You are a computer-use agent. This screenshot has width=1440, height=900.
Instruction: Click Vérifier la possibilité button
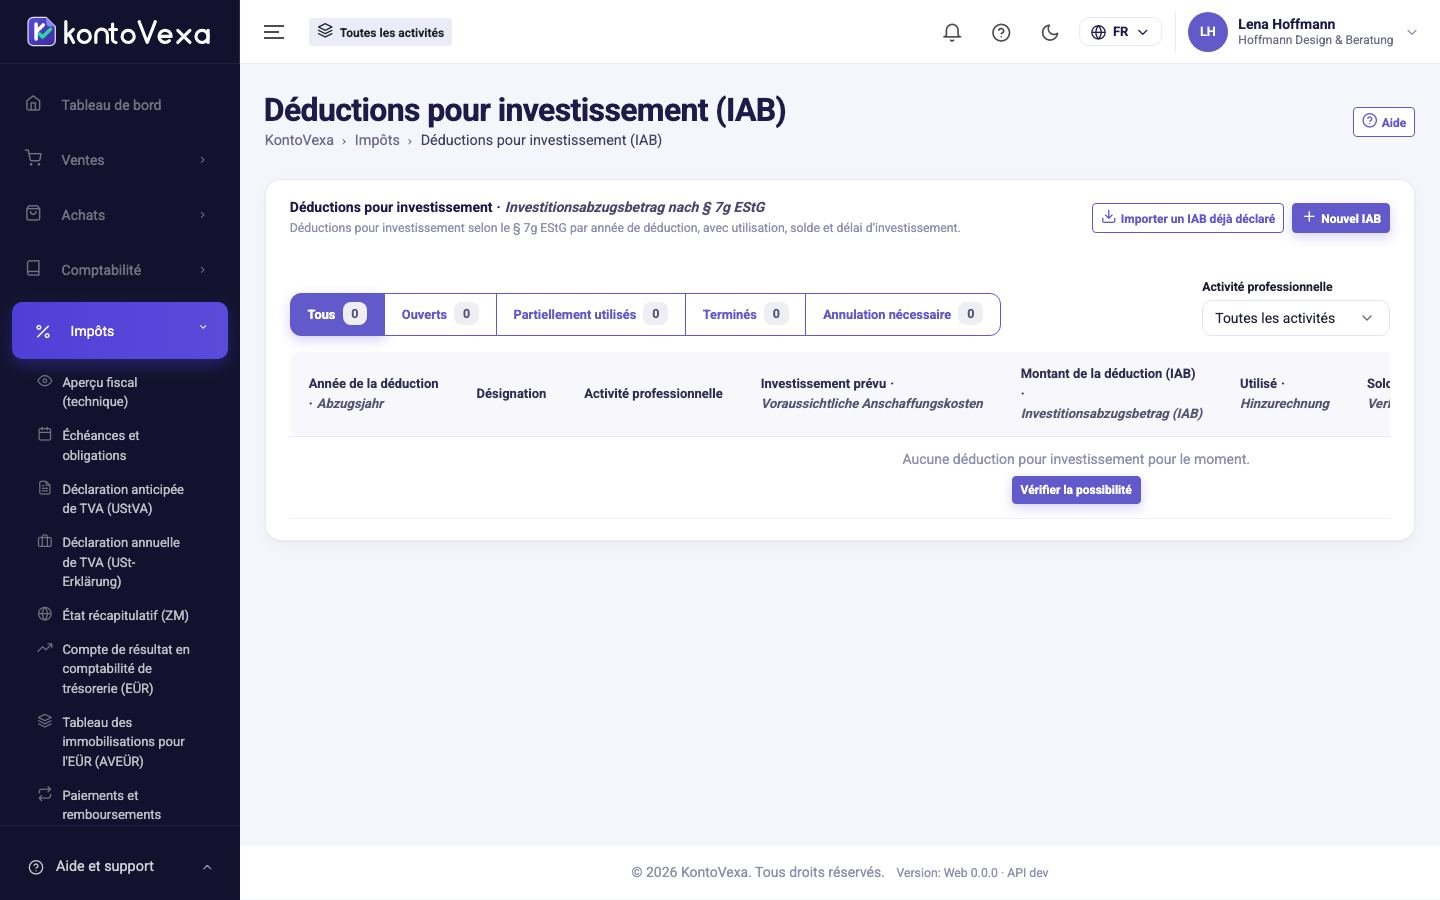click(x=1076, y=490)
